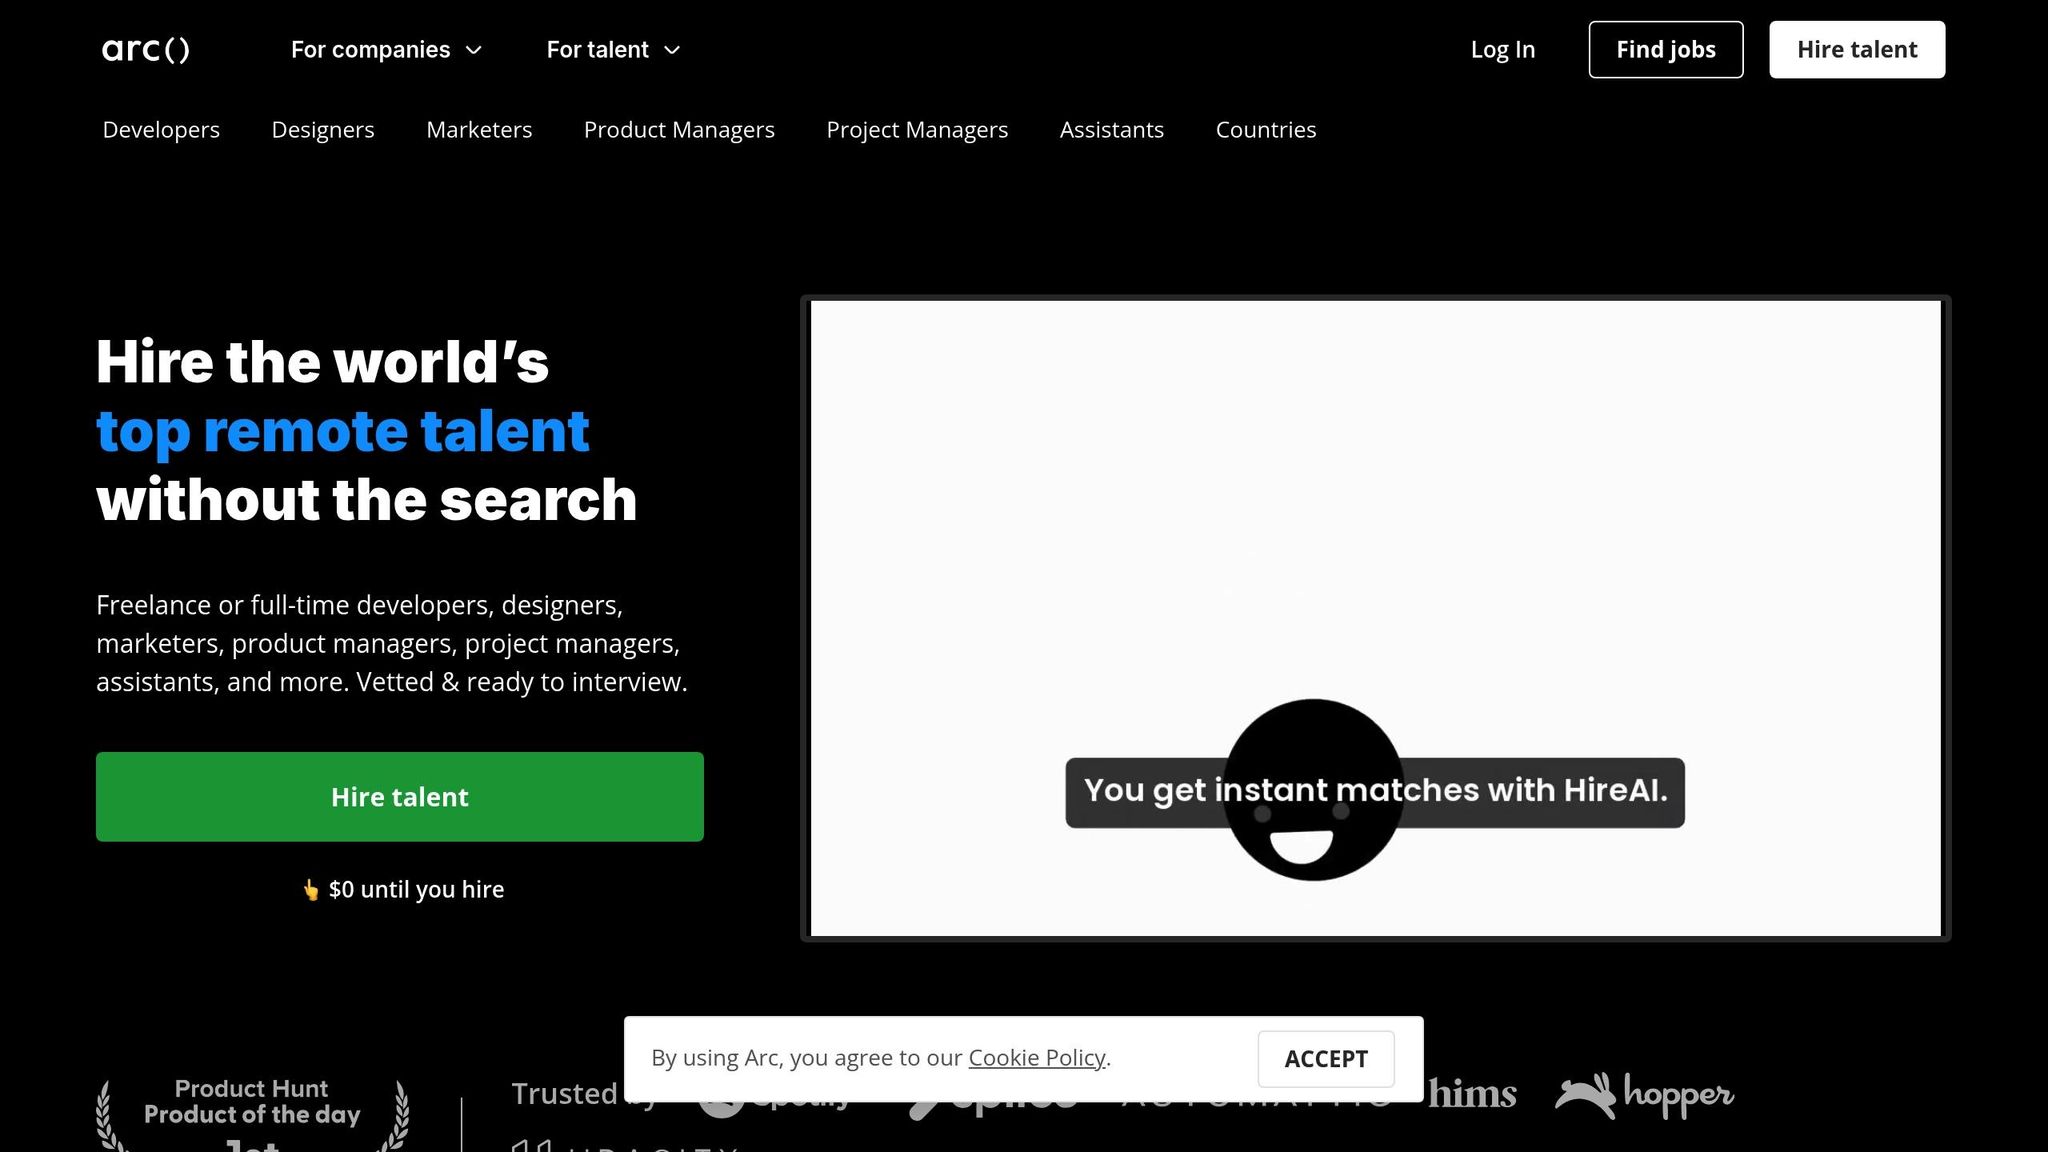The image size is (2048, 1152).
Task: Open the Cookie Policy link
Action: [1036, 1058]
